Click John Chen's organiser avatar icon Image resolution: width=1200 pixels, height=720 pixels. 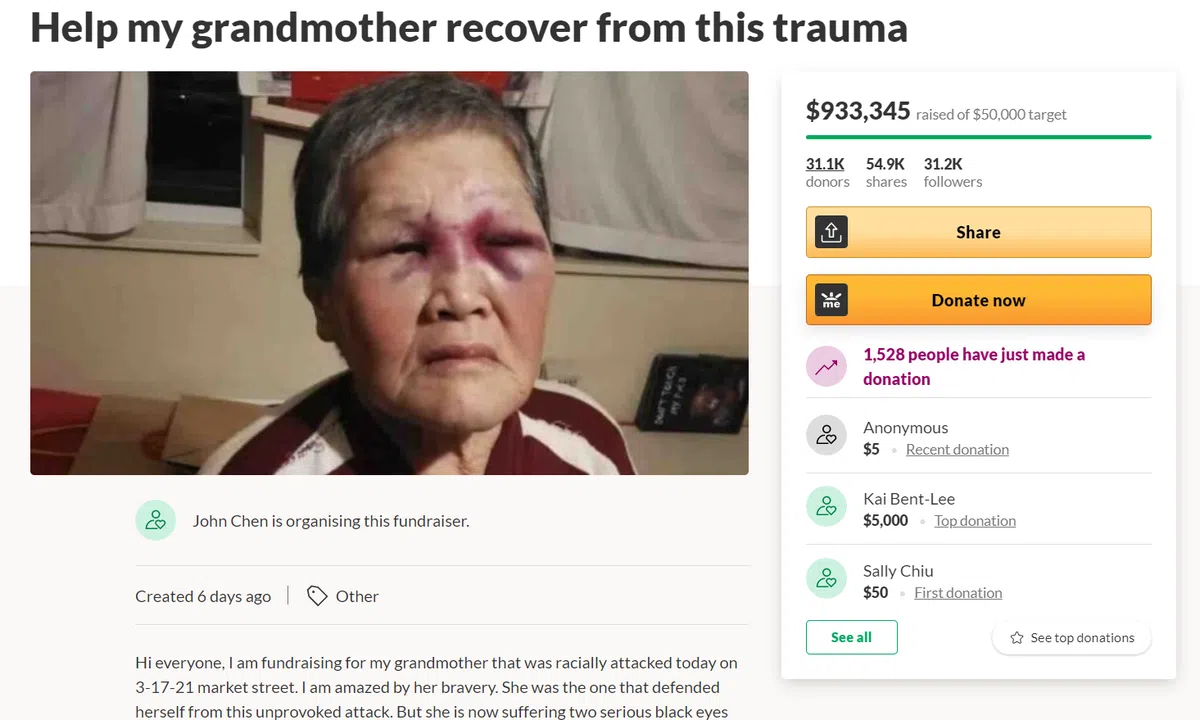155,520
